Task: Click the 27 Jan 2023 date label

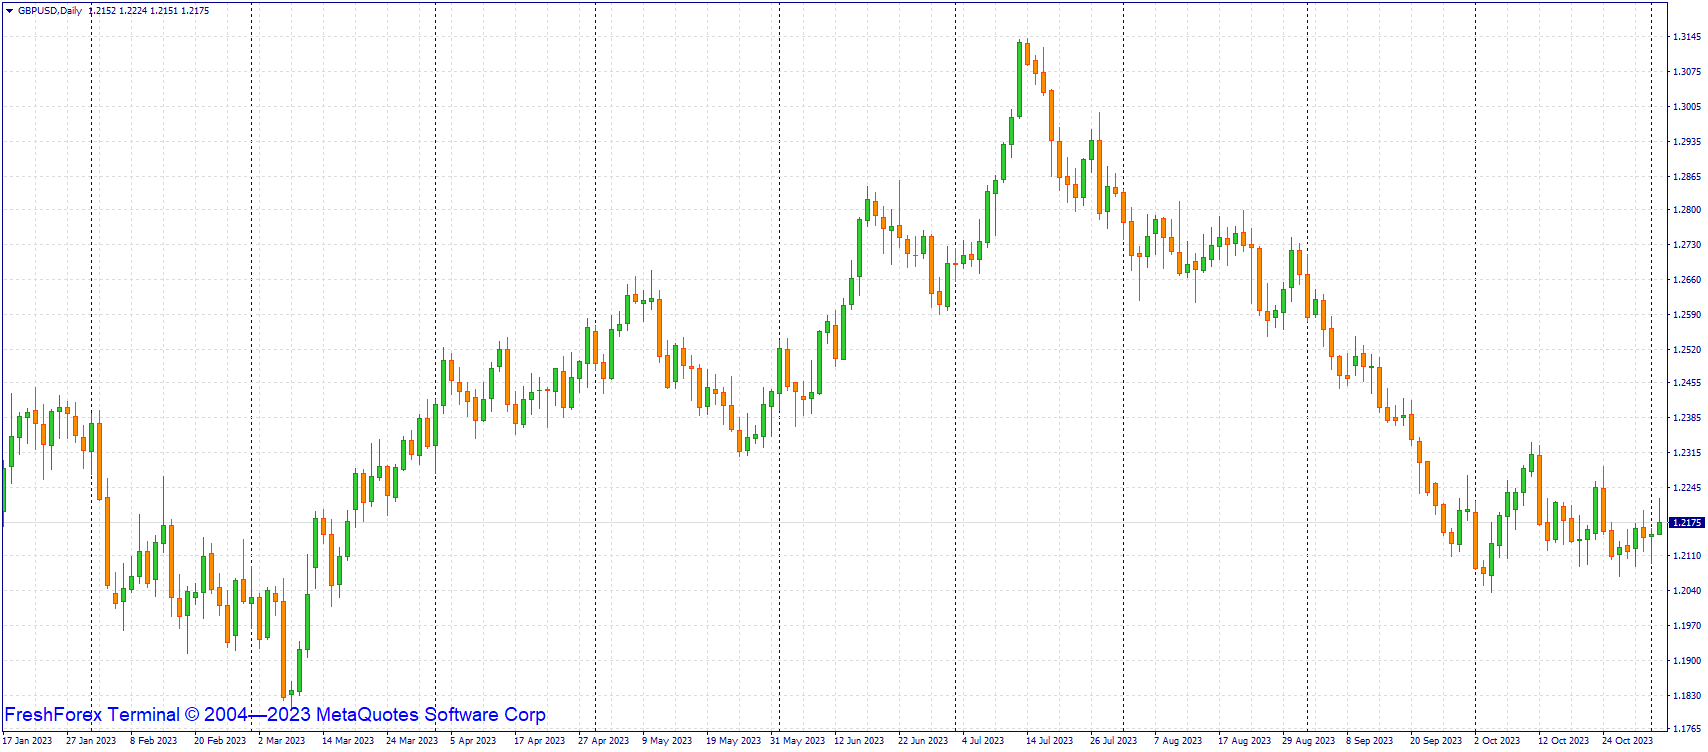Action: tap(91, 741)
